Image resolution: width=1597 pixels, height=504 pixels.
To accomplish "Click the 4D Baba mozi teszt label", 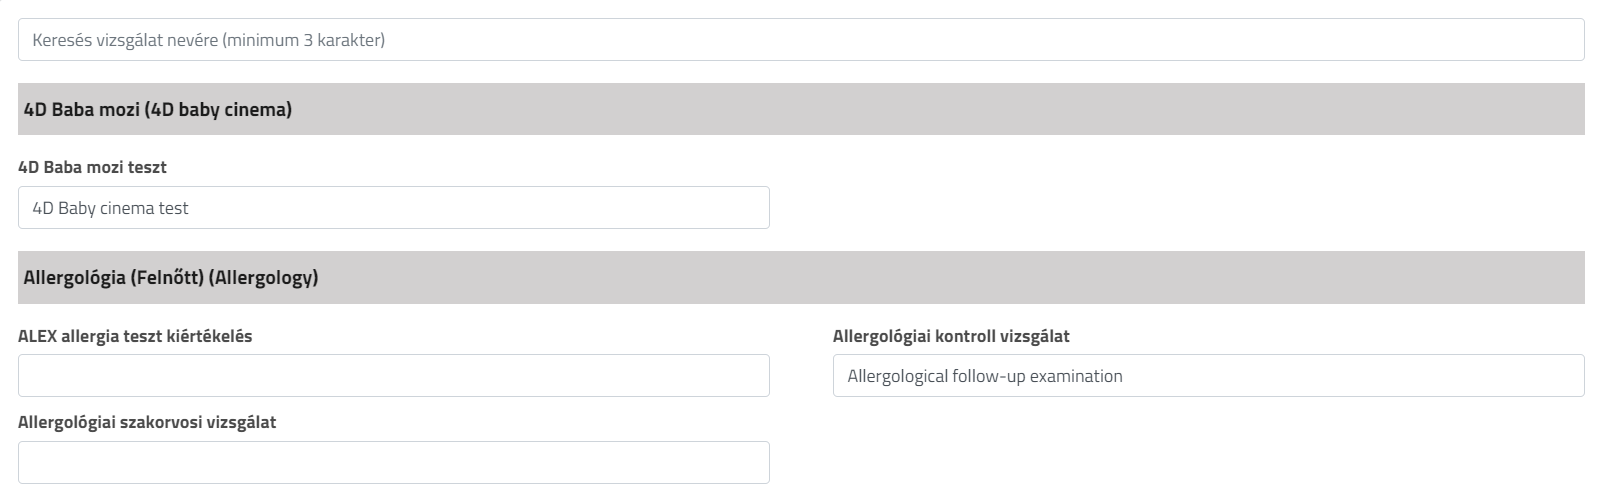I will (92, 167).
